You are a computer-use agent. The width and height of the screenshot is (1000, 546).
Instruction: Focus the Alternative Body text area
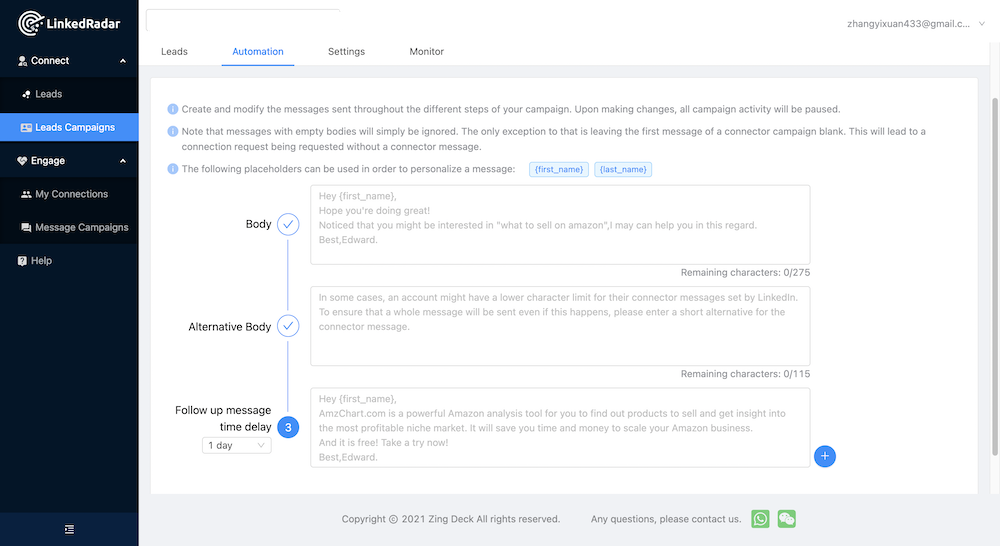click(x=560, y=326)
